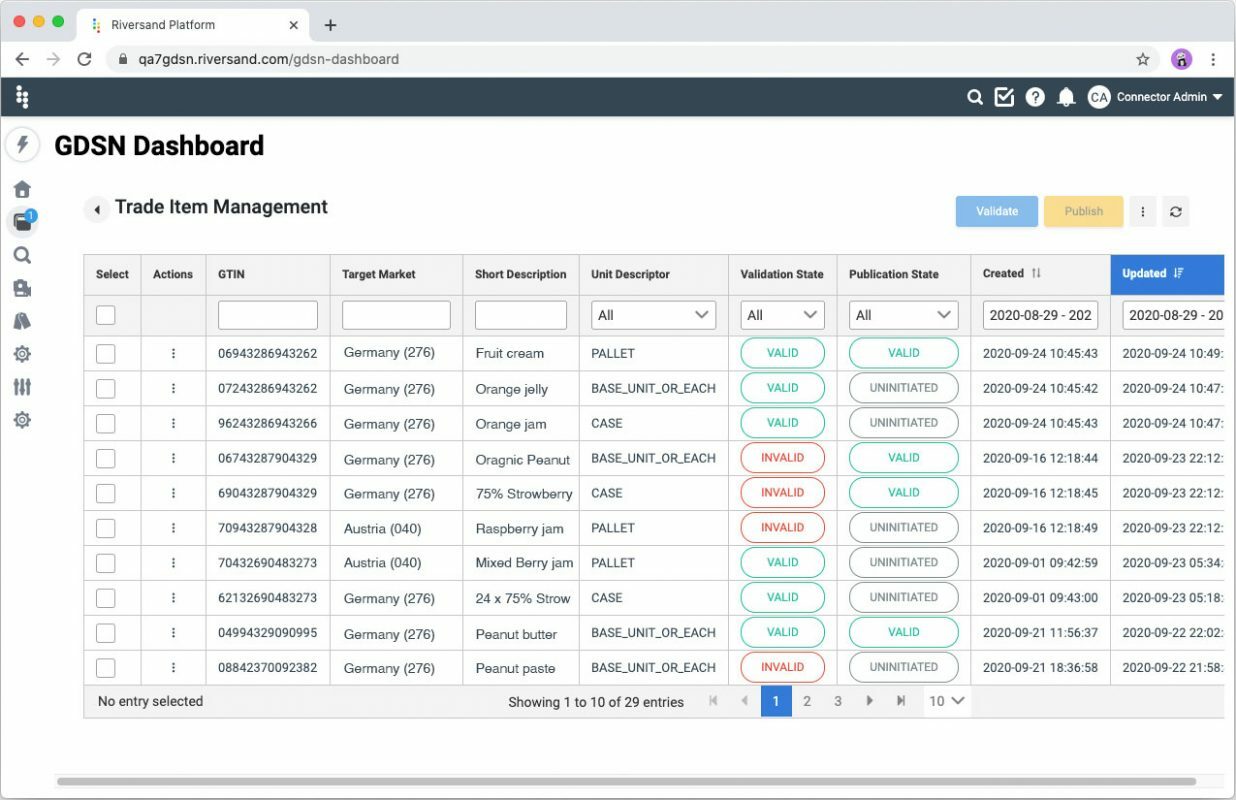Image resolution: width=1236 pixels, height=800 pixels.
Task: Click the GTIN filter input field
Action: point(268,315)
